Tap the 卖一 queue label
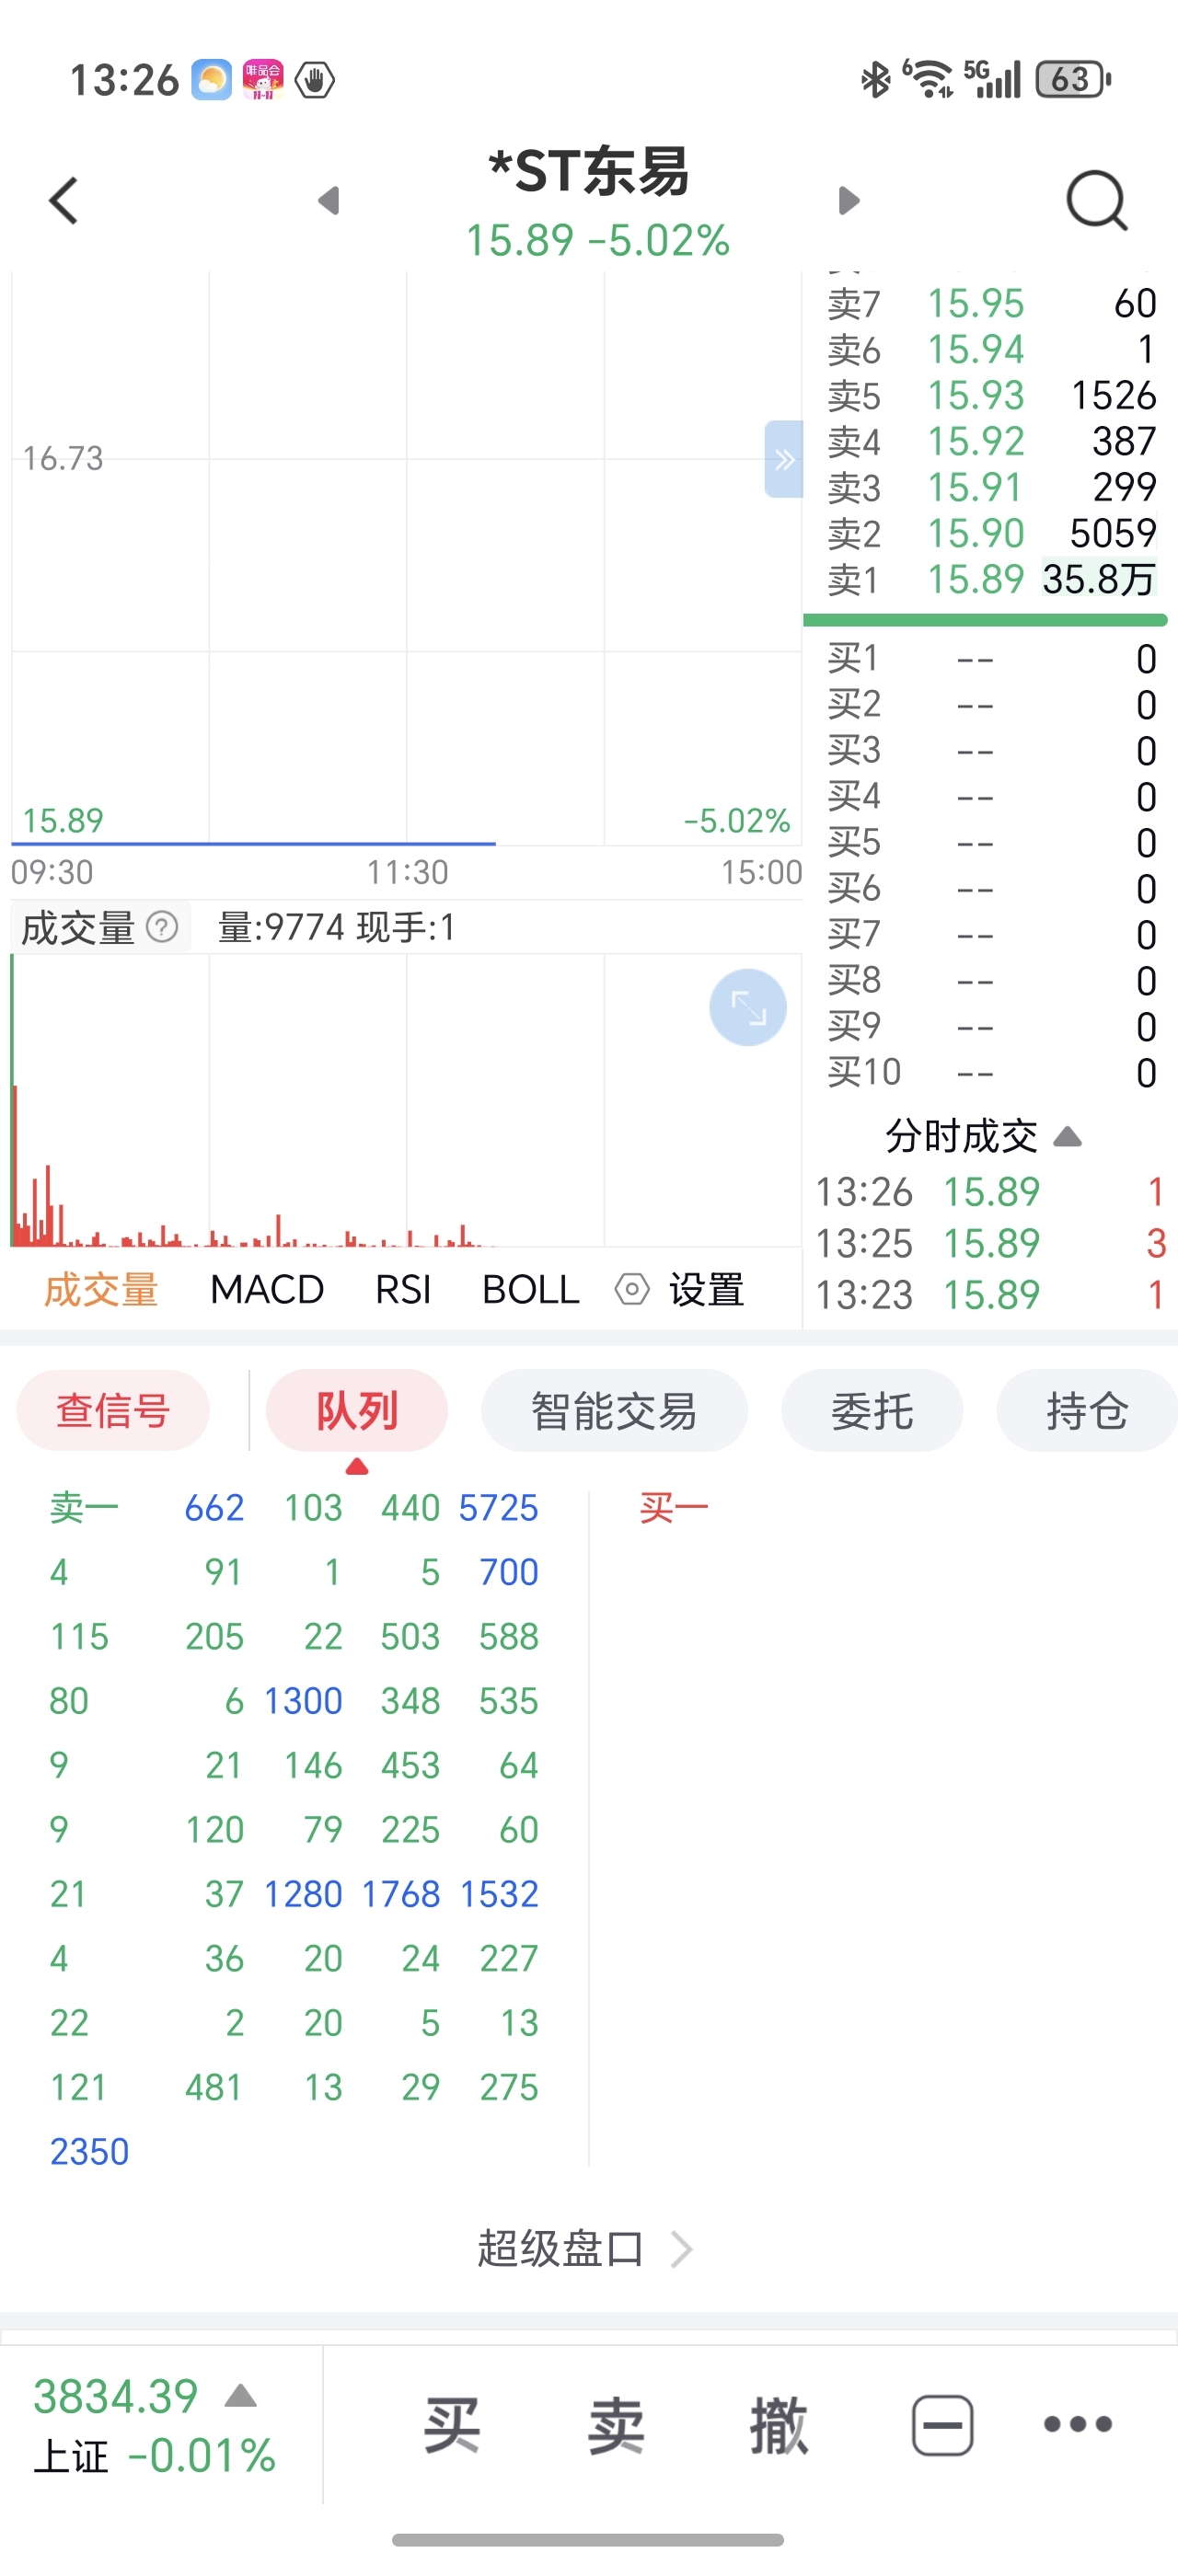The height and width of the screenshot is (2576, 1178). [85, 1507]
